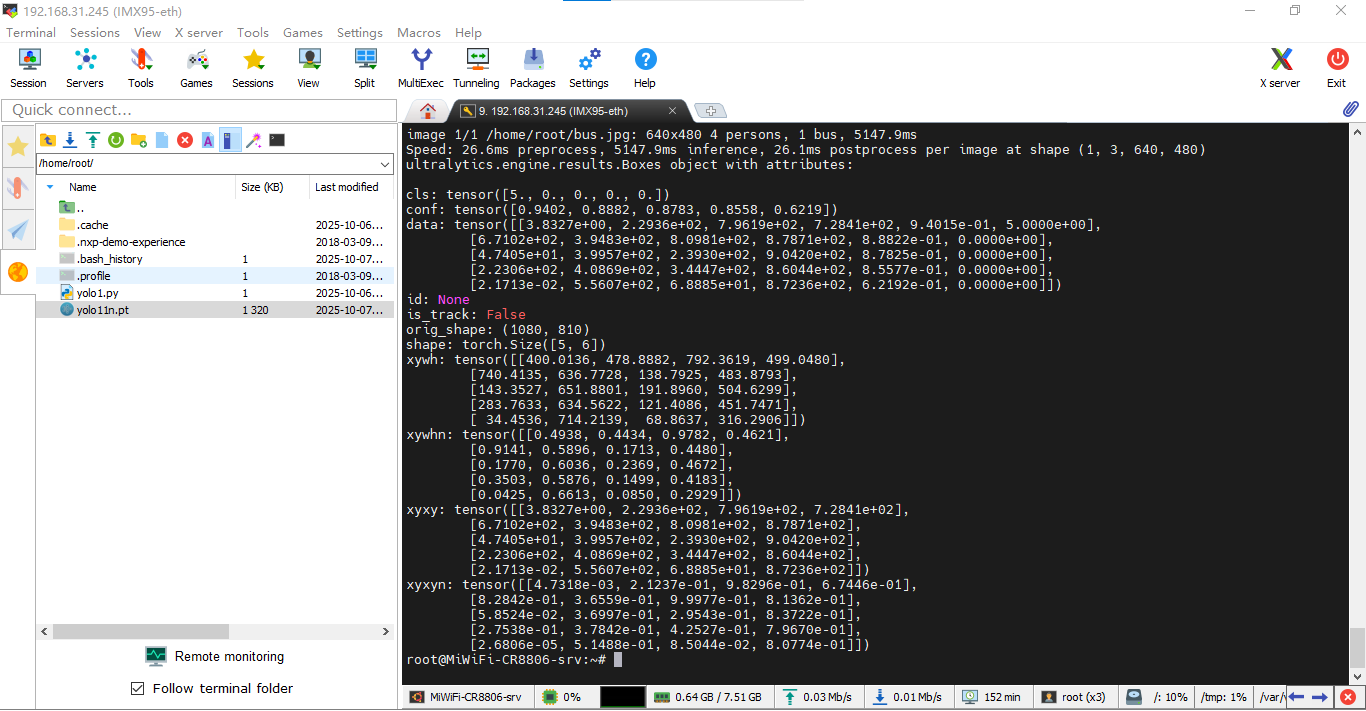Exit MobaXterm using the Exit icon
Viewport: 1366px width, 711px height.
click(x=1337, y=68)
